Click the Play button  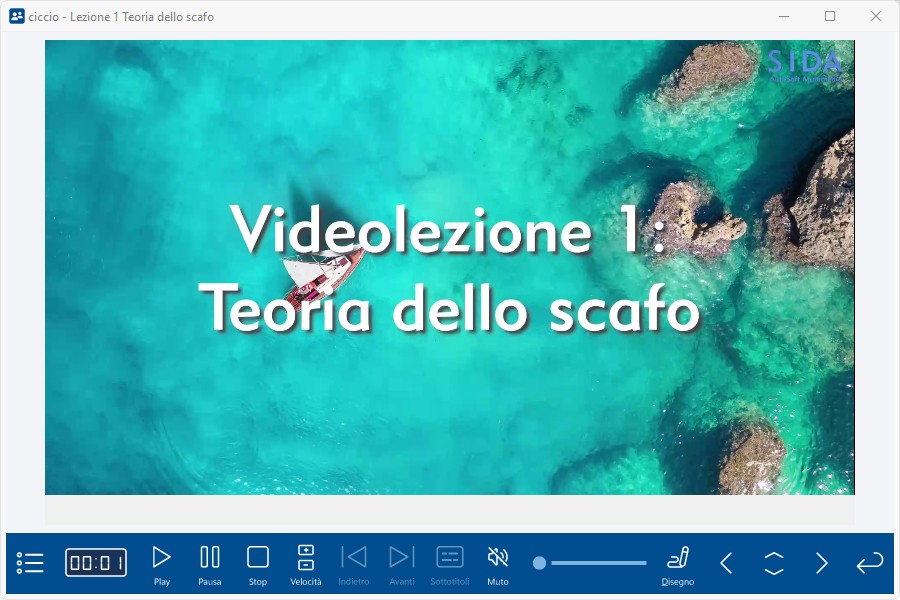click(x=161, y=563)
